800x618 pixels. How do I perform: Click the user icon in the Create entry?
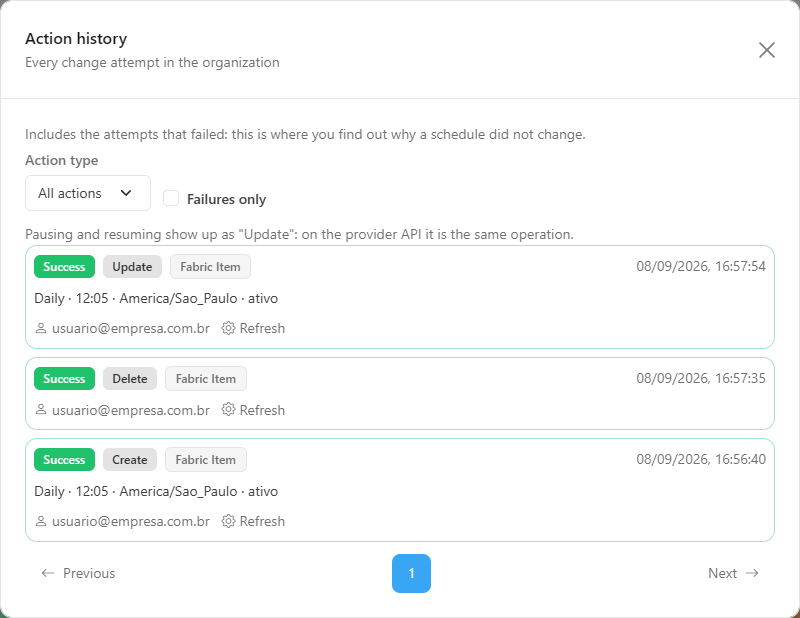tap(41, 521)
